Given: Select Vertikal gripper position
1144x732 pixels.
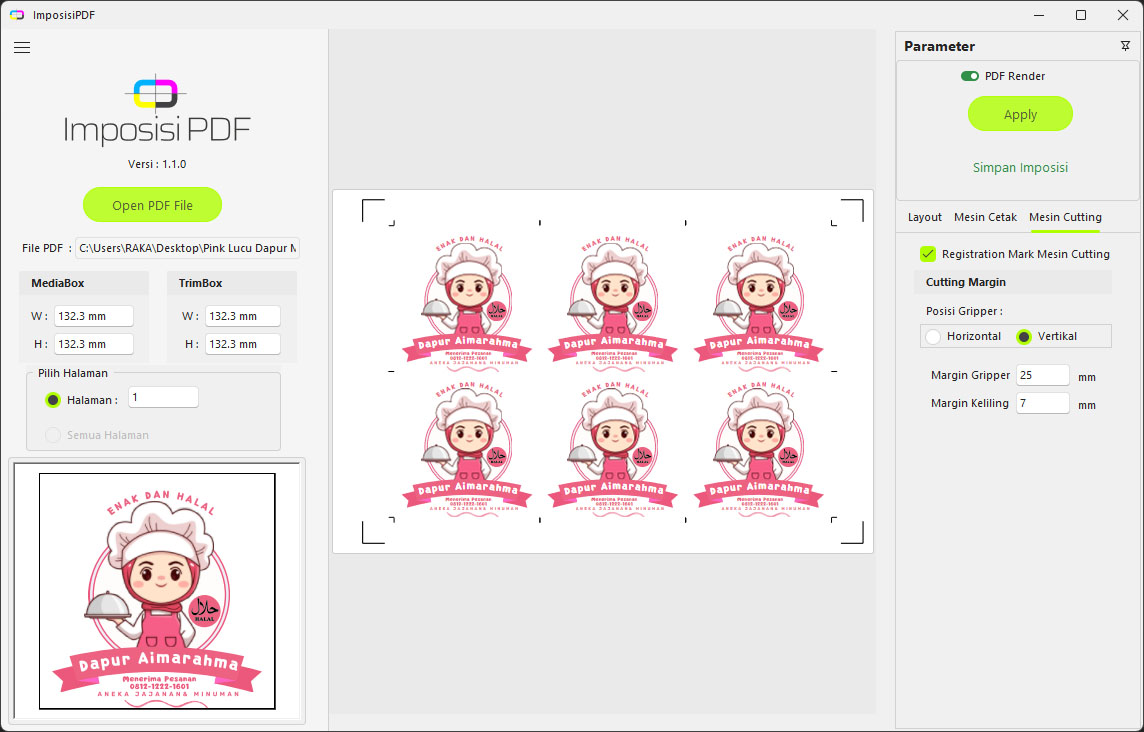Looking at the screenshot, I should [x=1024, y=337].
